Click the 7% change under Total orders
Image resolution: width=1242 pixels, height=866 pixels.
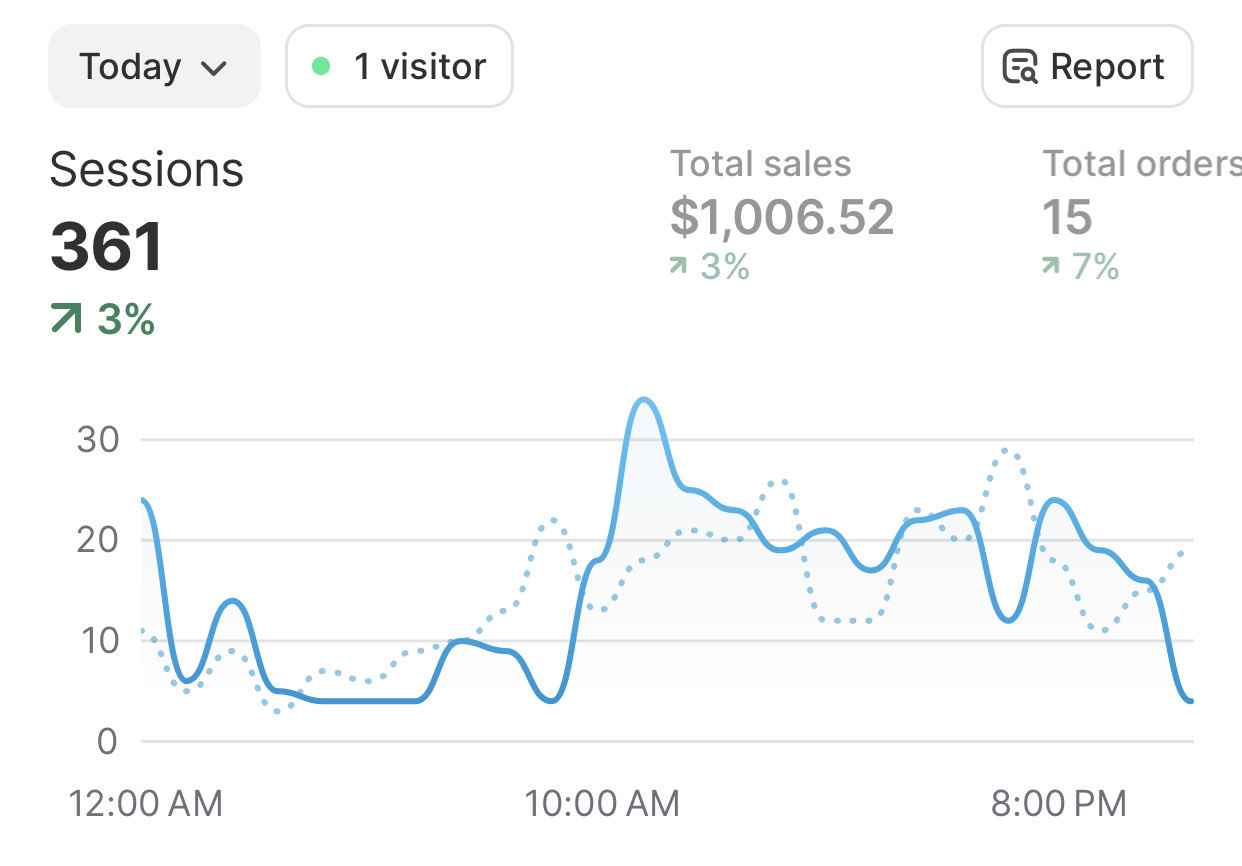[x=1095, y=266]
